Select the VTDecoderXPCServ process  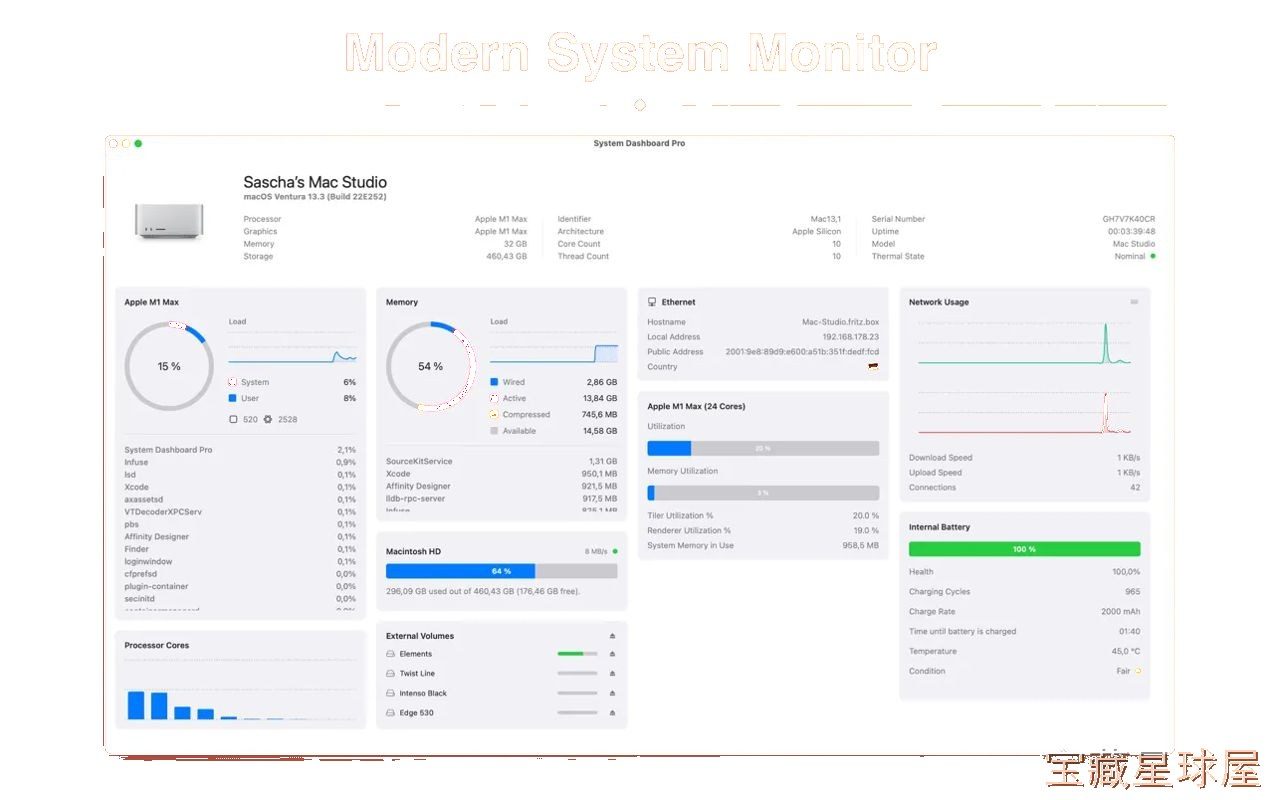[240, 512]
